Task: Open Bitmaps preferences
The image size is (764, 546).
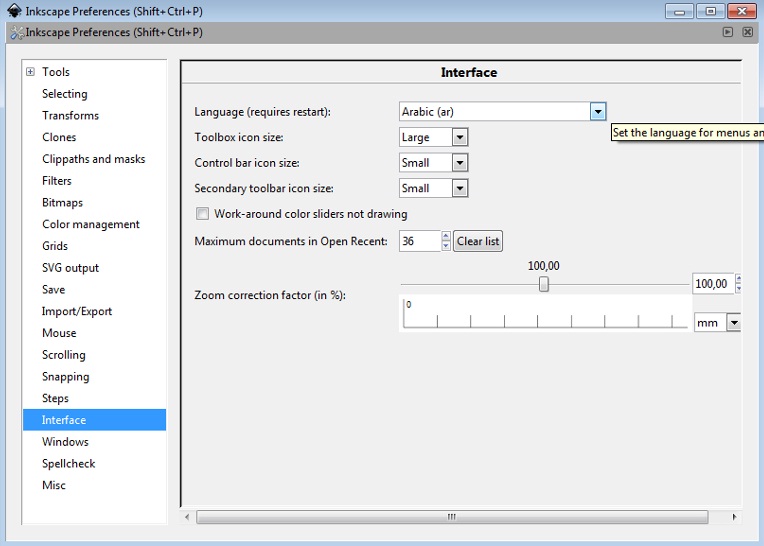Action: point(62,202)
